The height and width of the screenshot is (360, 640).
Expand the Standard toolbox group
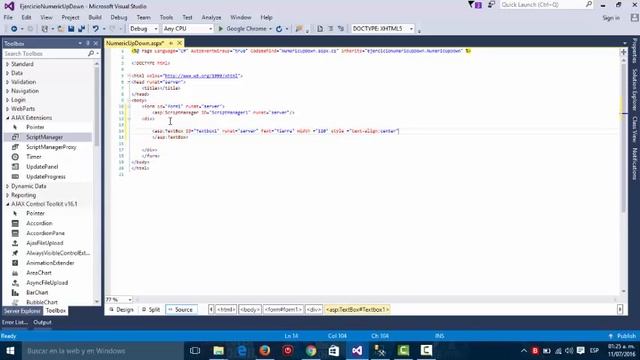pos(7,64)
